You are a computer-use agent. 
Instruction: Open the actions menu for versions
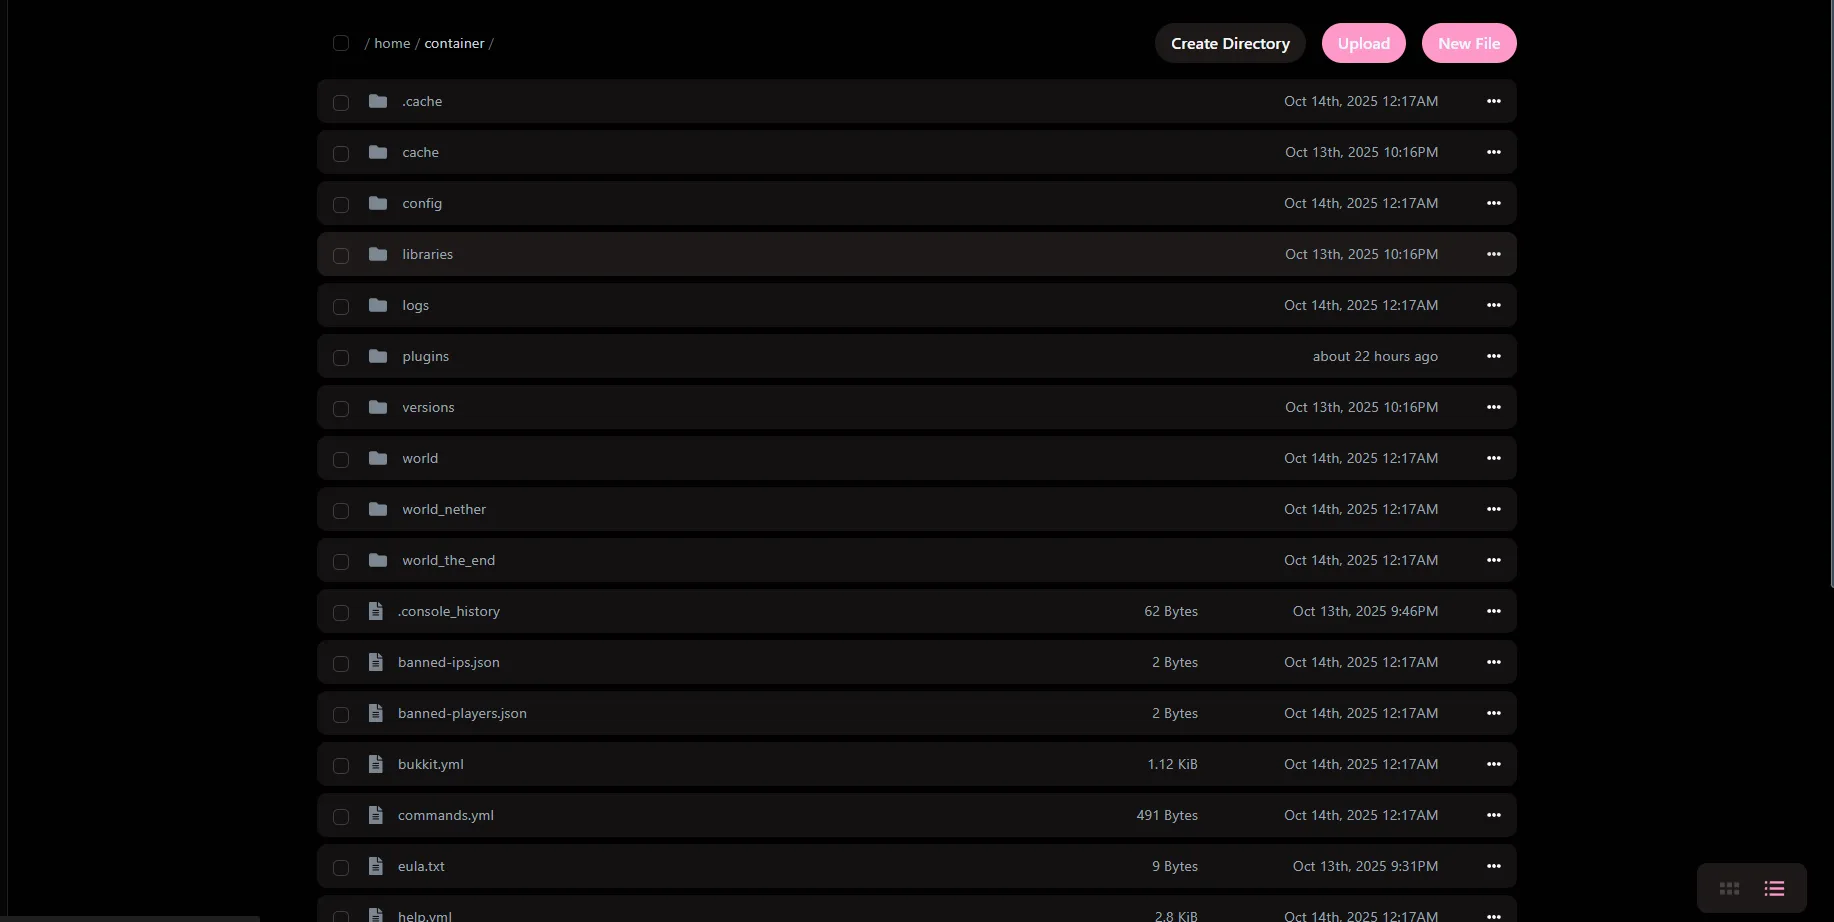point(1494,407)
